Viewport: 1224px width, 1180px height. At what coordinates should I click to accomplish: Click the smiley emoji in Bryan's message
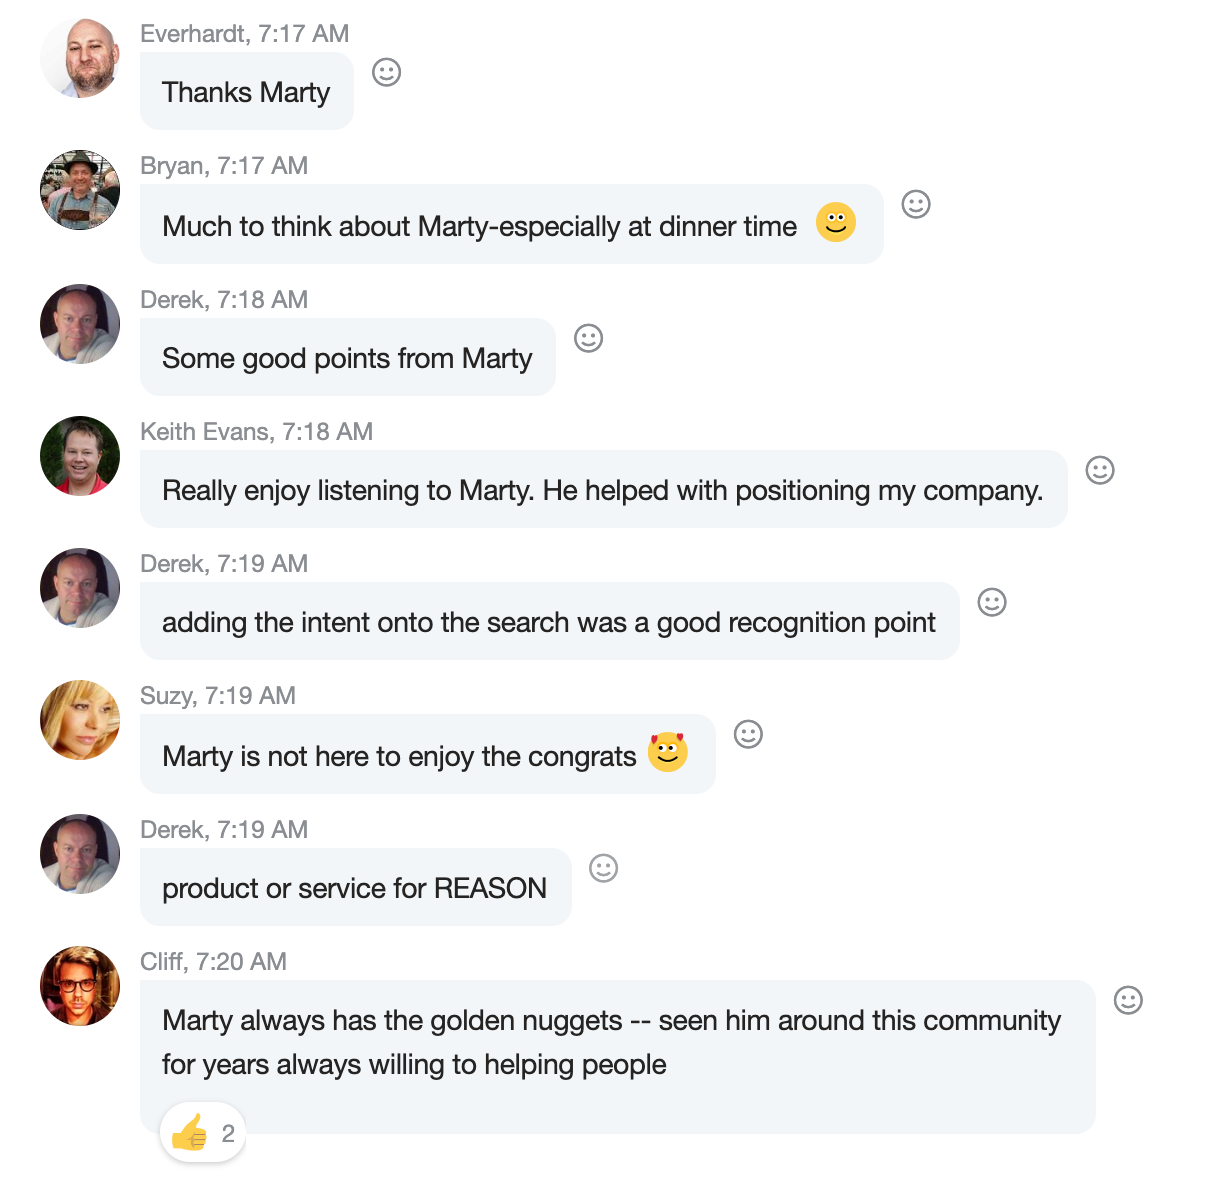coord(836,222)
